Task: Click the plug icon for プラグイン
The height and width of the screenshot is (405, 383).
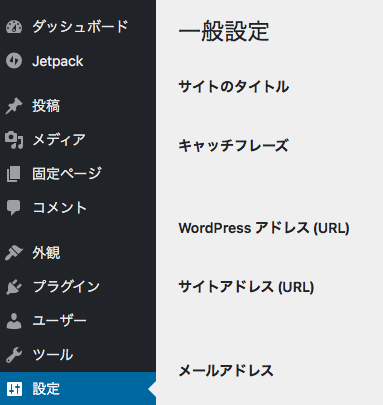Action: (14, 287)
